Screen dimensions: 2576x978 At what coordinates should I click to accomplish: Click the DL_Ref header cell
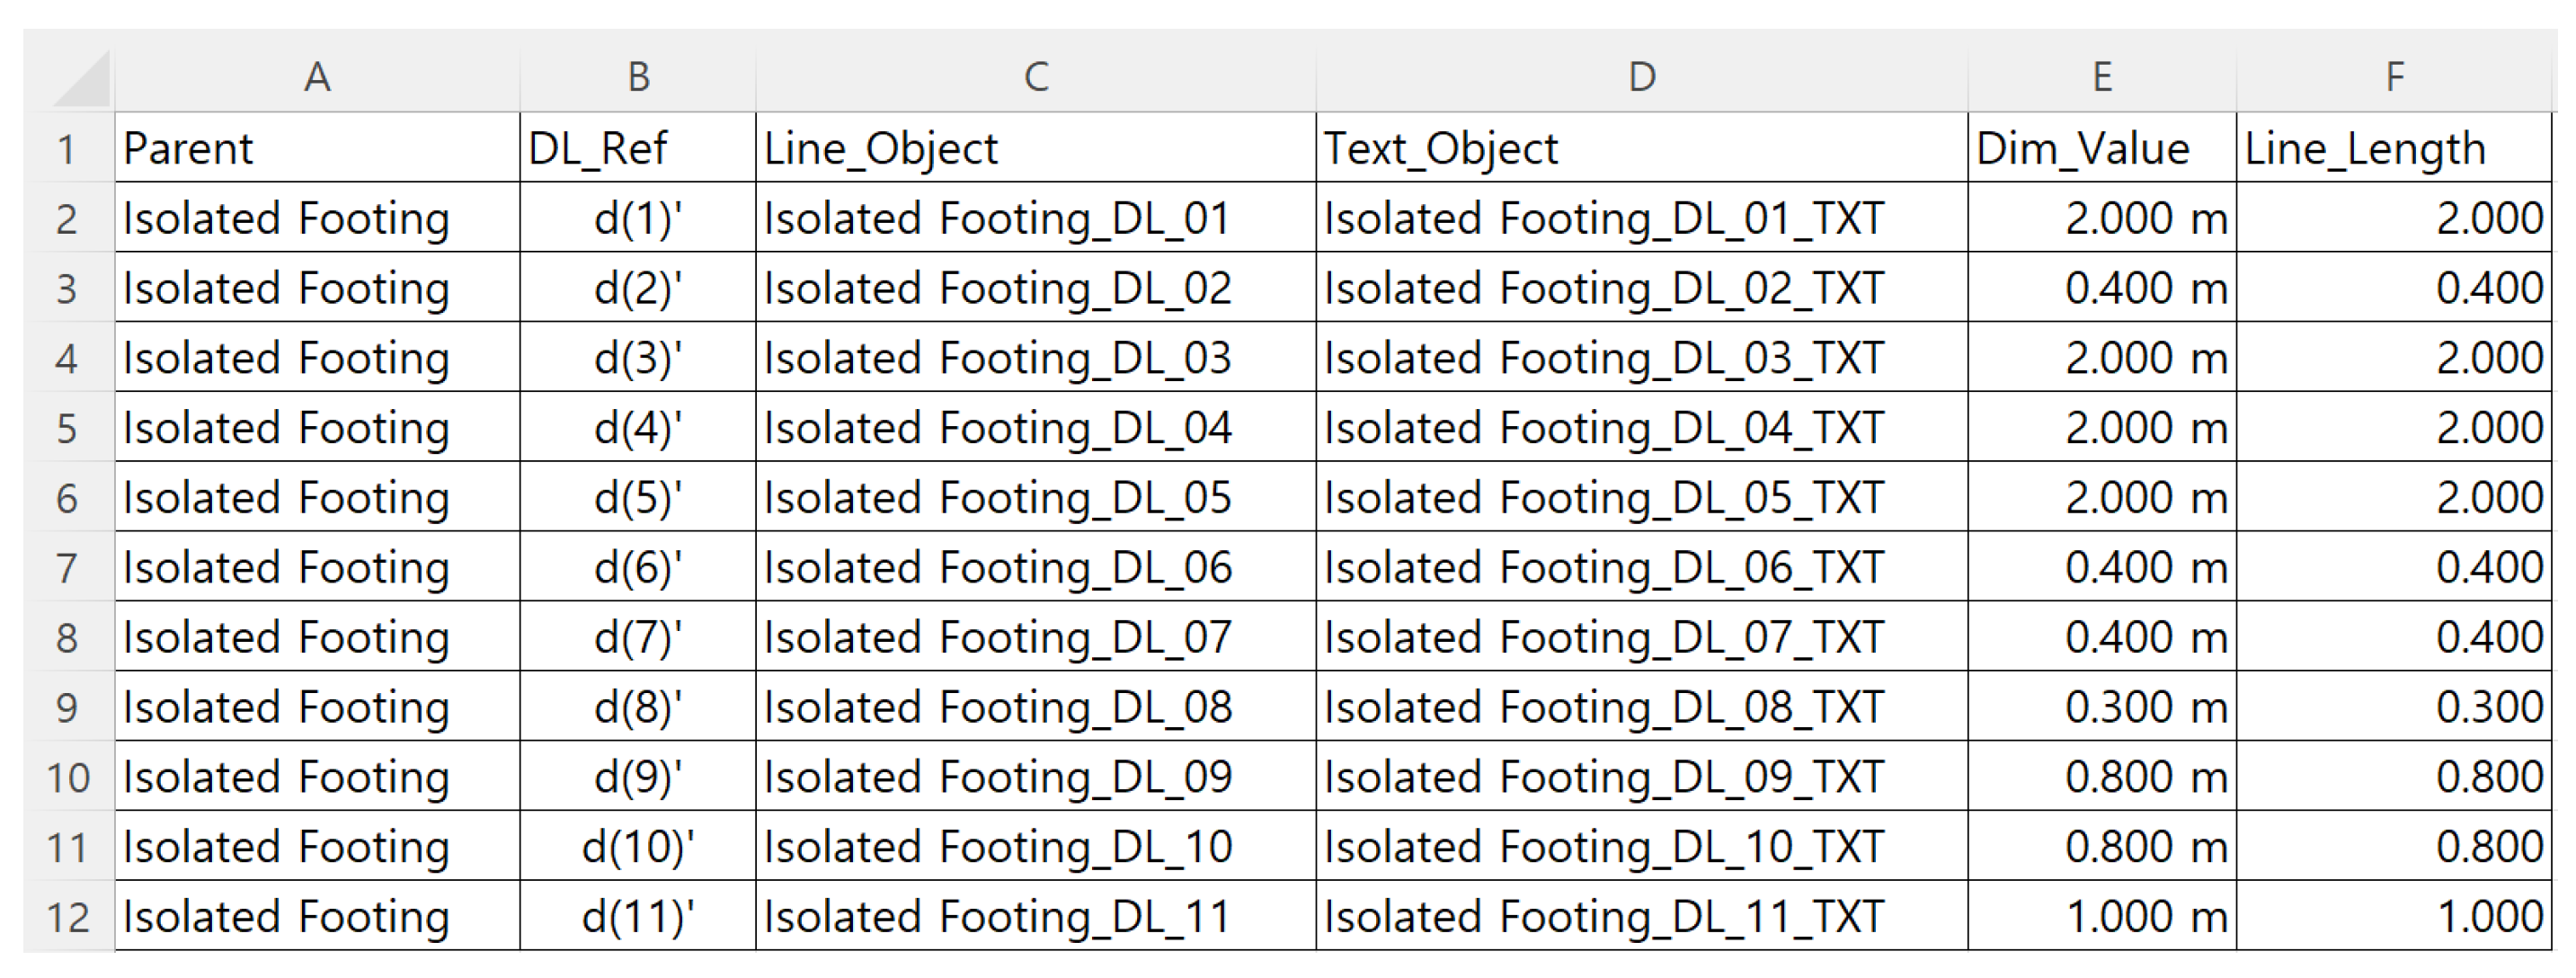tap(638, 149)
